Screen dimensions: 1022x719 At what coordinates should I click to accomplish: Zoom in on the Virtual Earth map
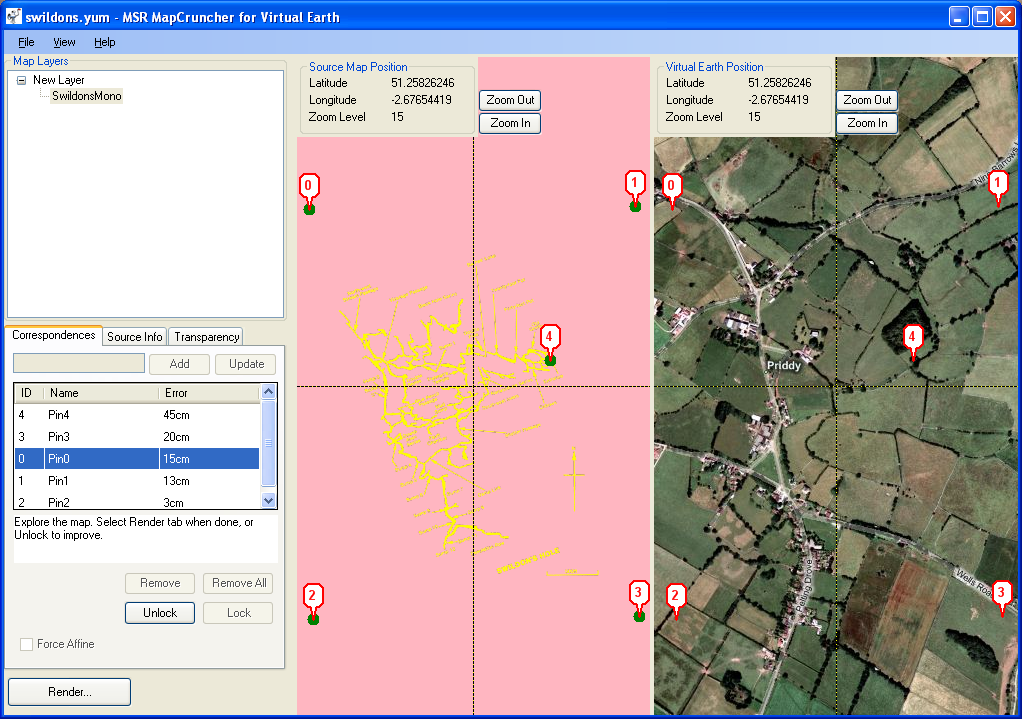(867, 123)
